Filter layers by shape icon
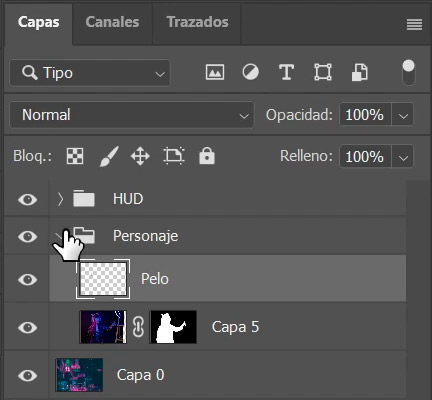The height and width of the screenshot is (400, 432). 323,72
